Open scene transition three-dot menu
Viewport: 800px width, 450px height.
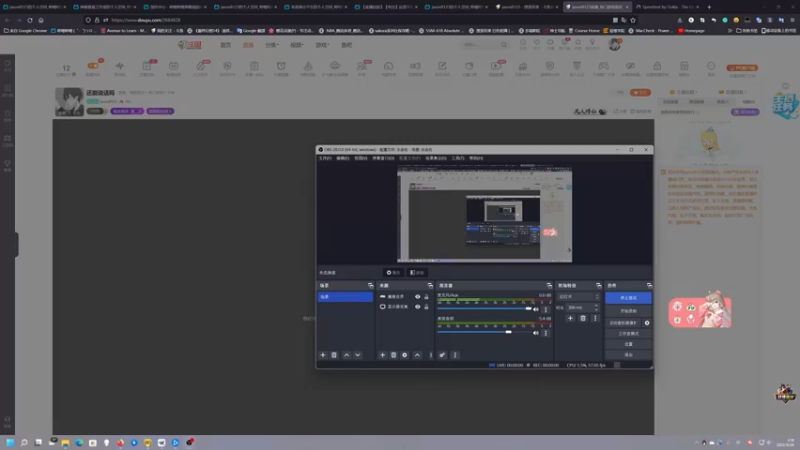[595, 318]
